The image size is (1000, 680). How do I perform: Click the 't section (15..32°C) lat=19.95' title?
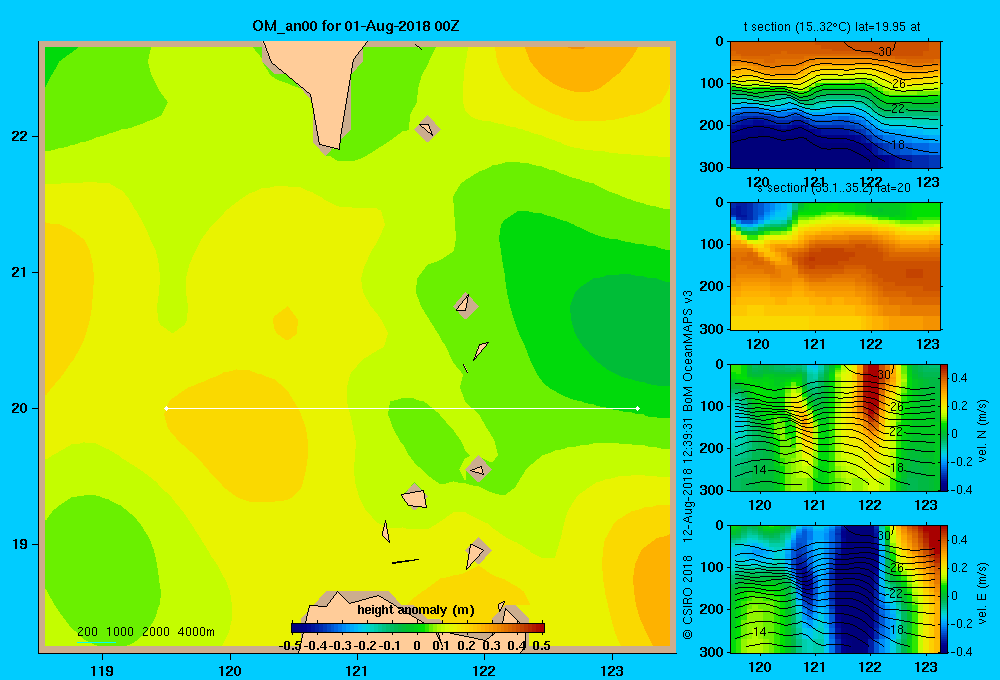click(x=832, y=27)
